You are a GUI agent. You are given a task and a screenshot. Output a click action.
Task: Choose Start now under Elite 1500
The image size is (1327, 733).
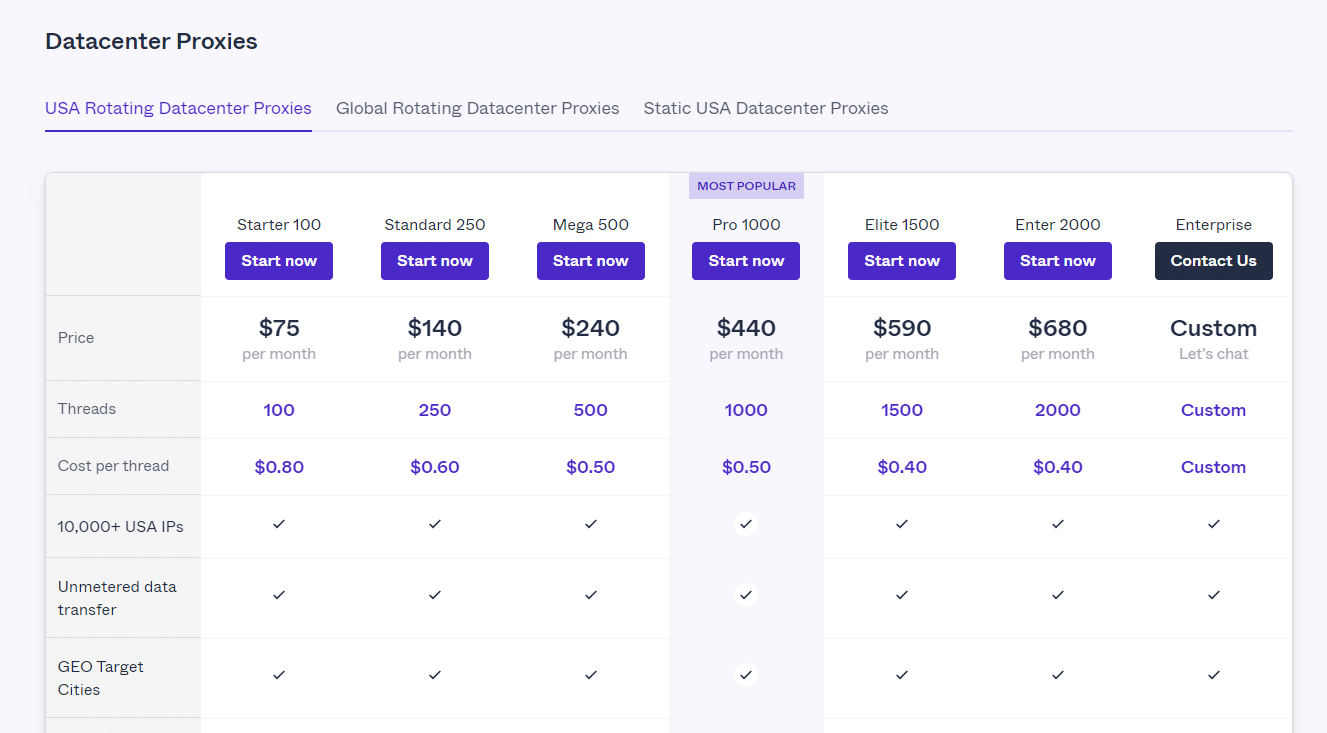[x=902, y=261]
